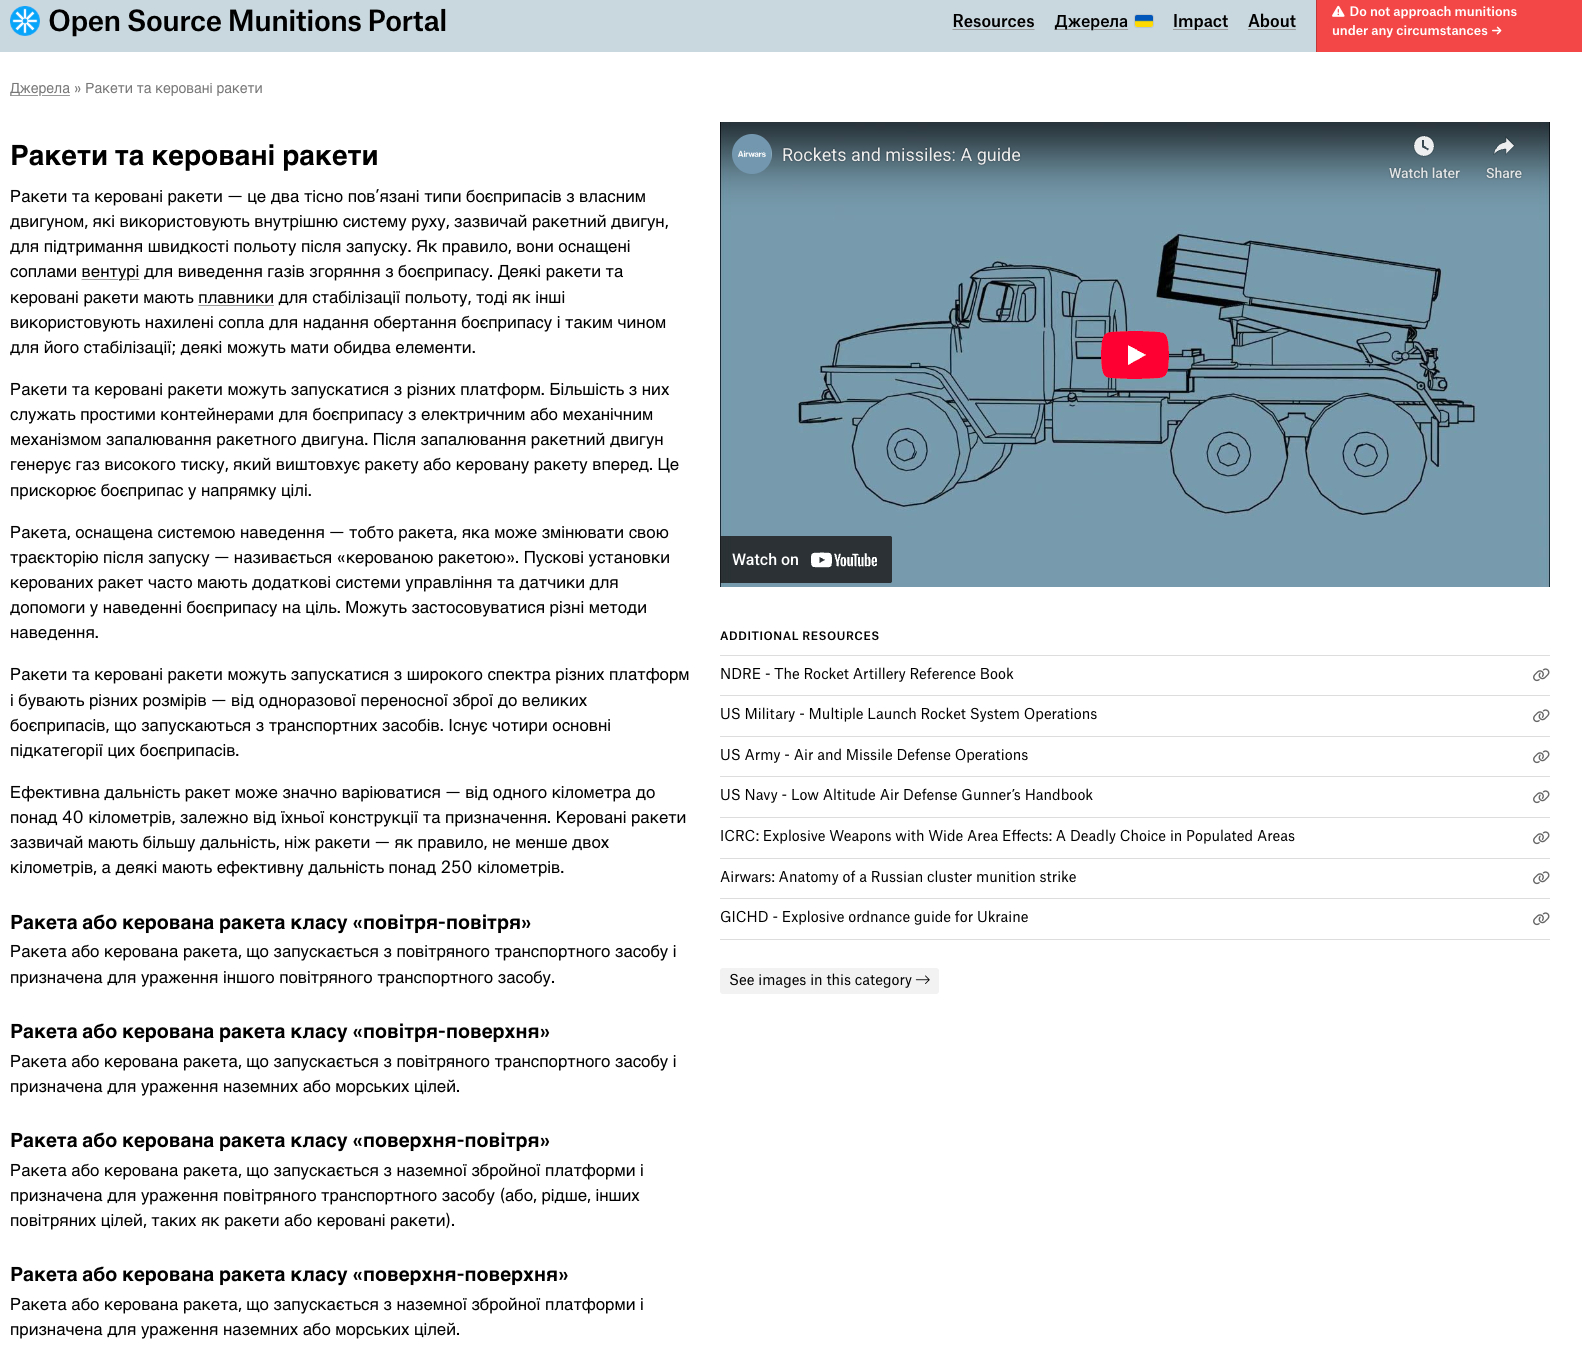The width and height of the screenshot is (1582, 1370).
Task: Open the Resources menu item
Action: pos(993,21)
